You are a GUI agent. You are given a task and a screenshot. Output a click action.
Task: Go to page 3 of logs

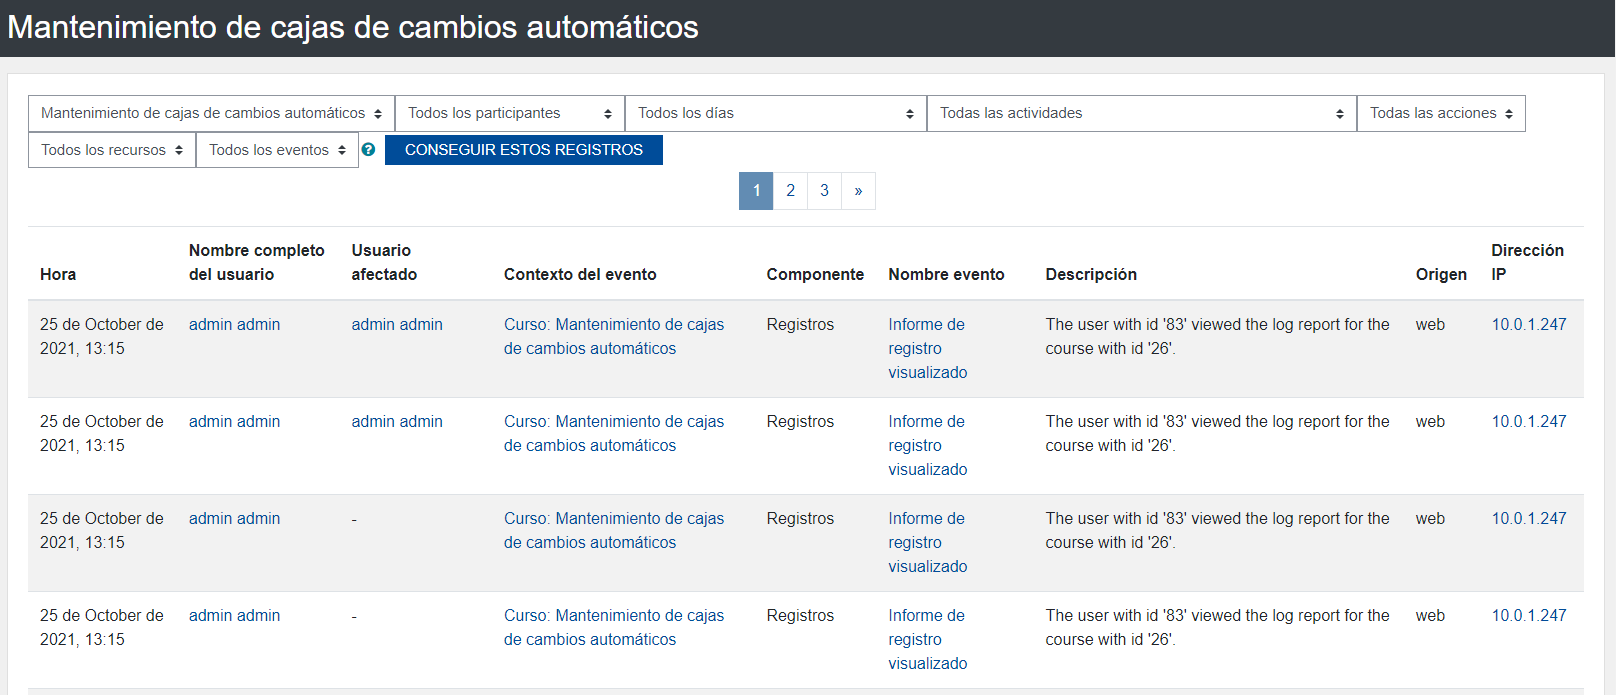(824, 191)
